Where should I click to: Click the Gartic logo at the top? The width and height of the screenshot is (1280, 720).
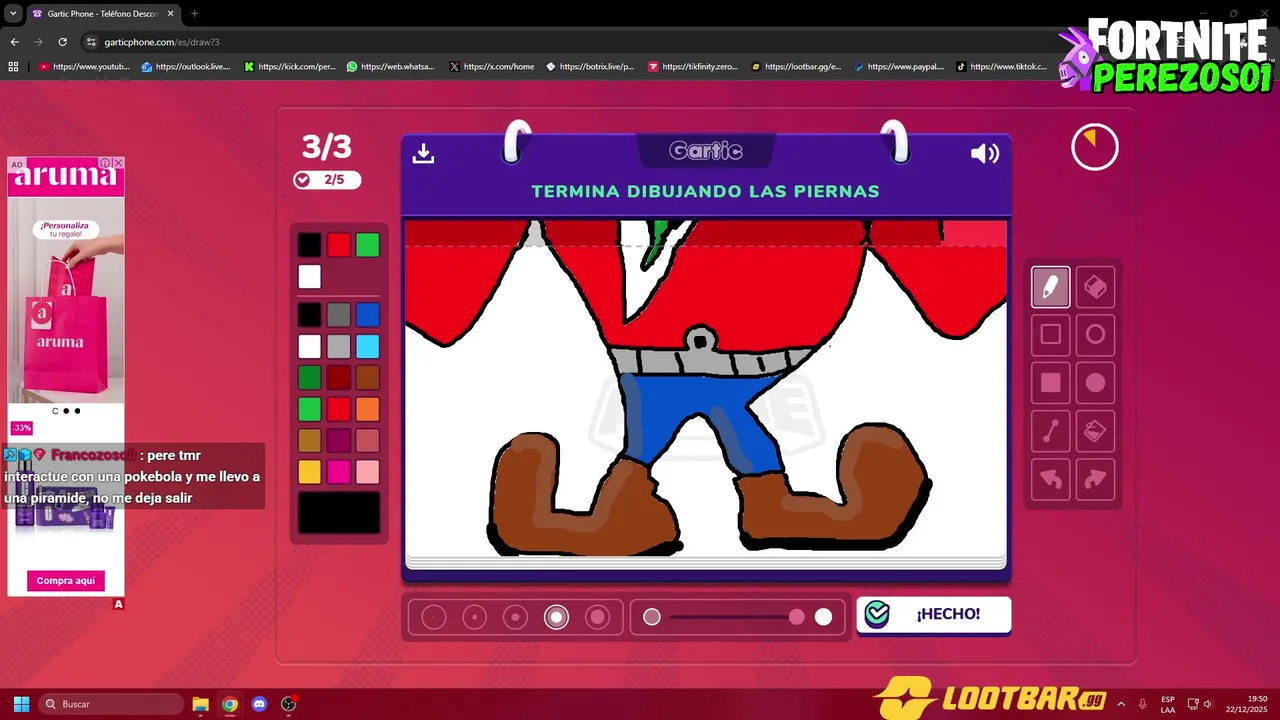[x=706, y=151]
